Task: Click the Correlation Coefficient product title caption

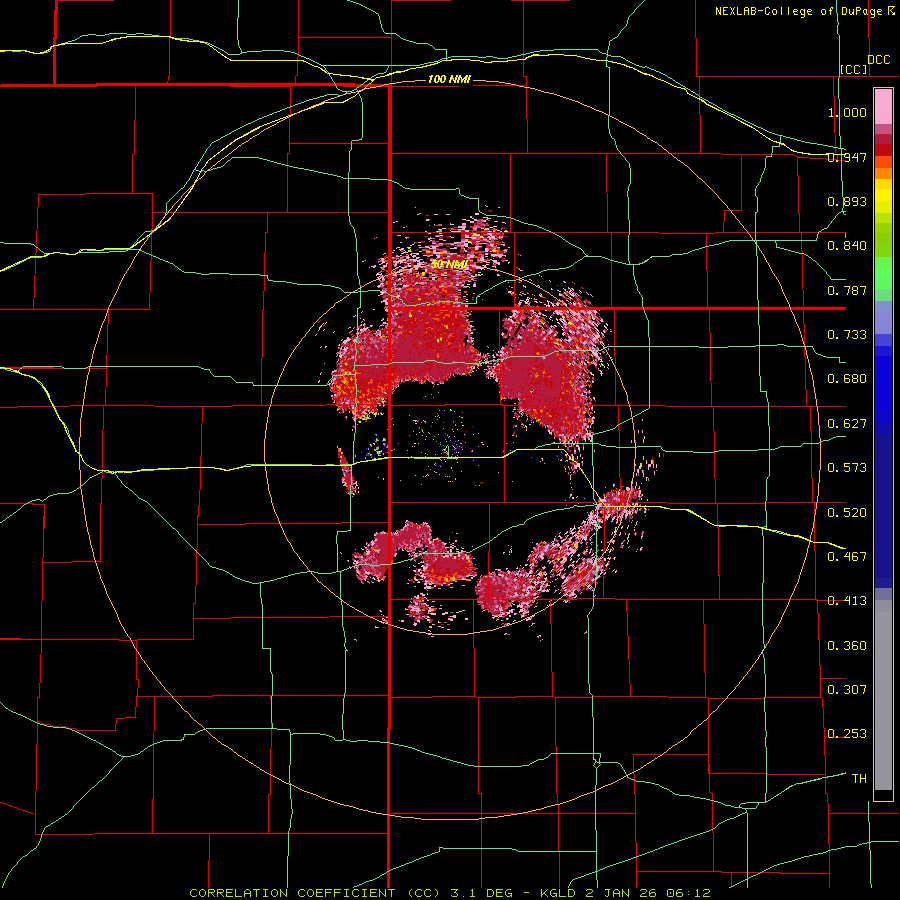Action: click(450, 893)
